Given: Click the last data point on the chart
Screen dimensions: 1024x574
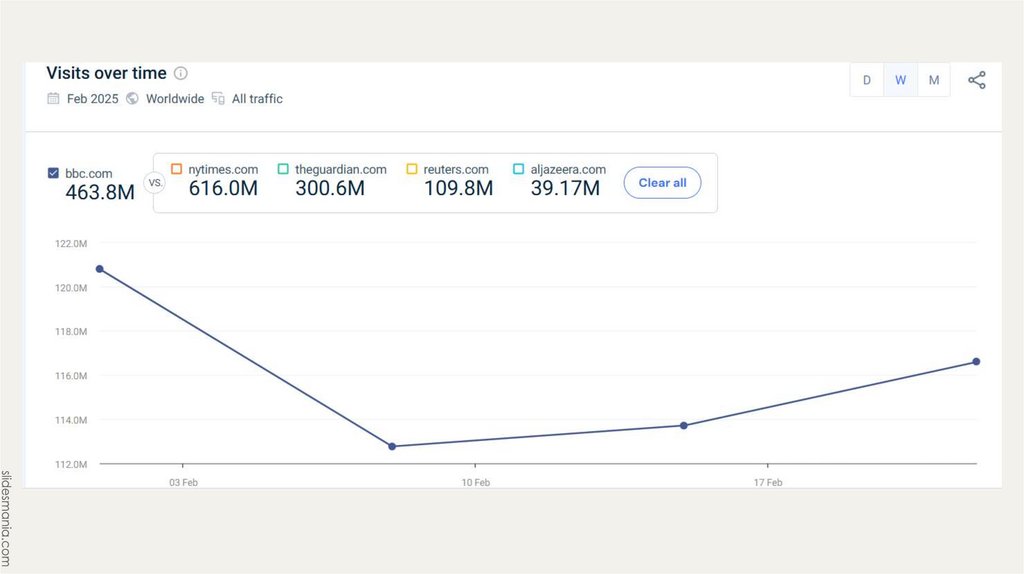Looking at the screenshot, I should 976,361.
